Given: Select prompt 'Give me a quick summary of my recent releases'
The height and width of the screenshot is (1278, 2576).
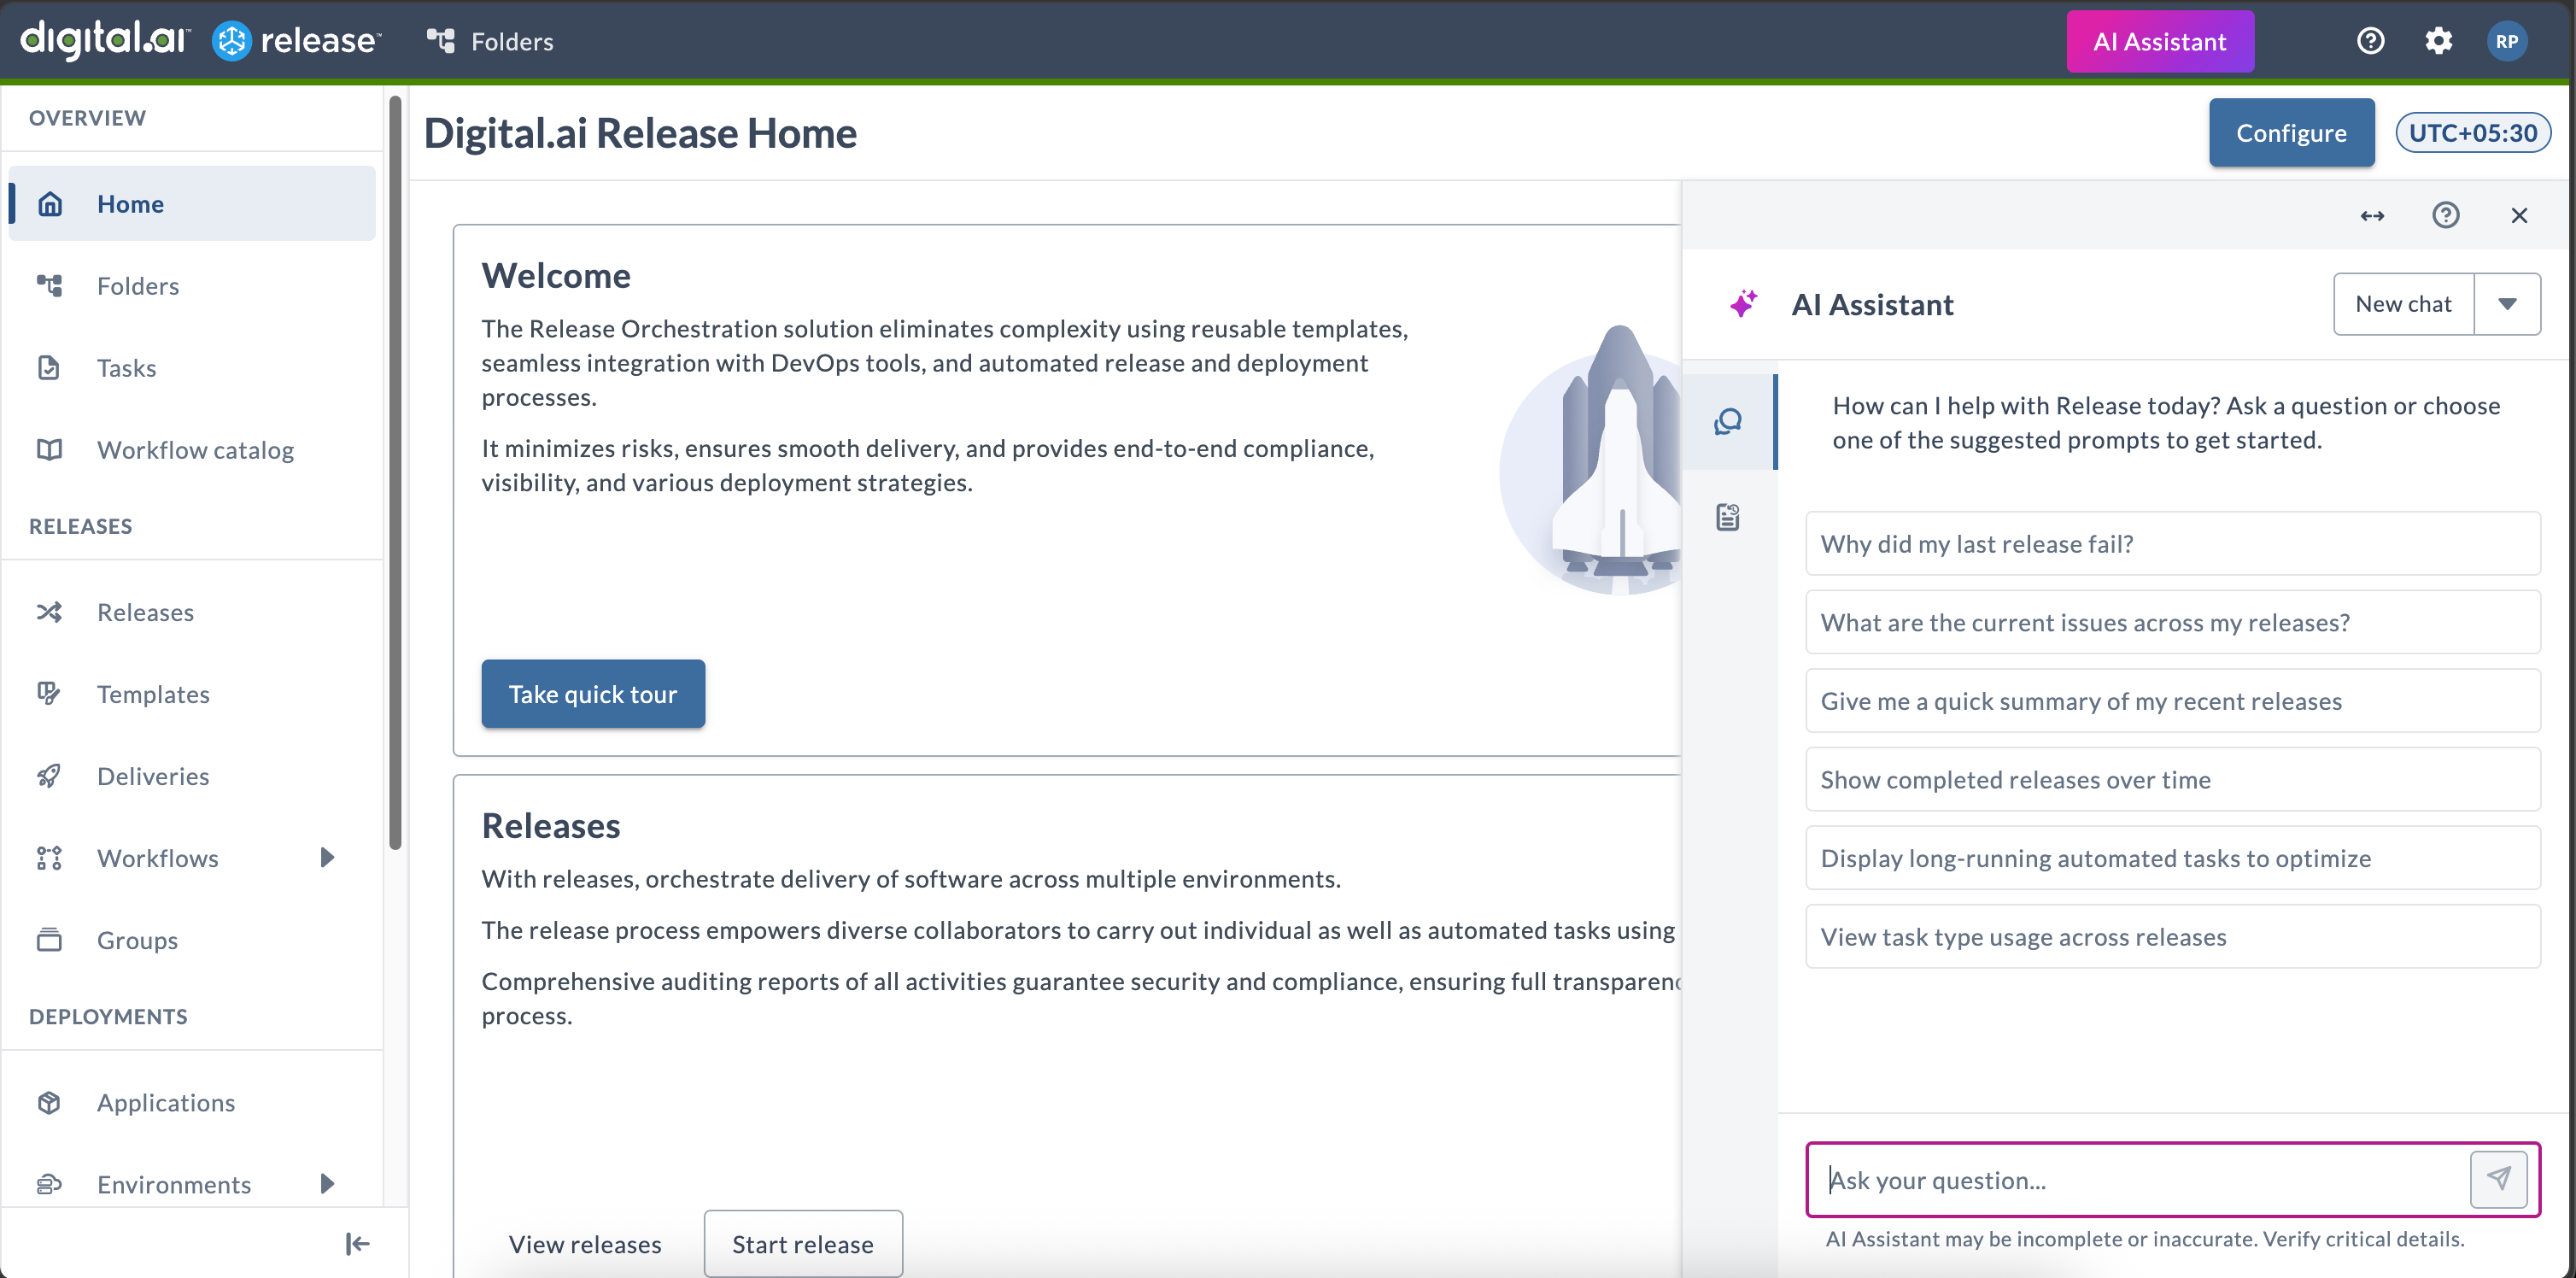Looking at the screenshot, I should pos(2172,701).
